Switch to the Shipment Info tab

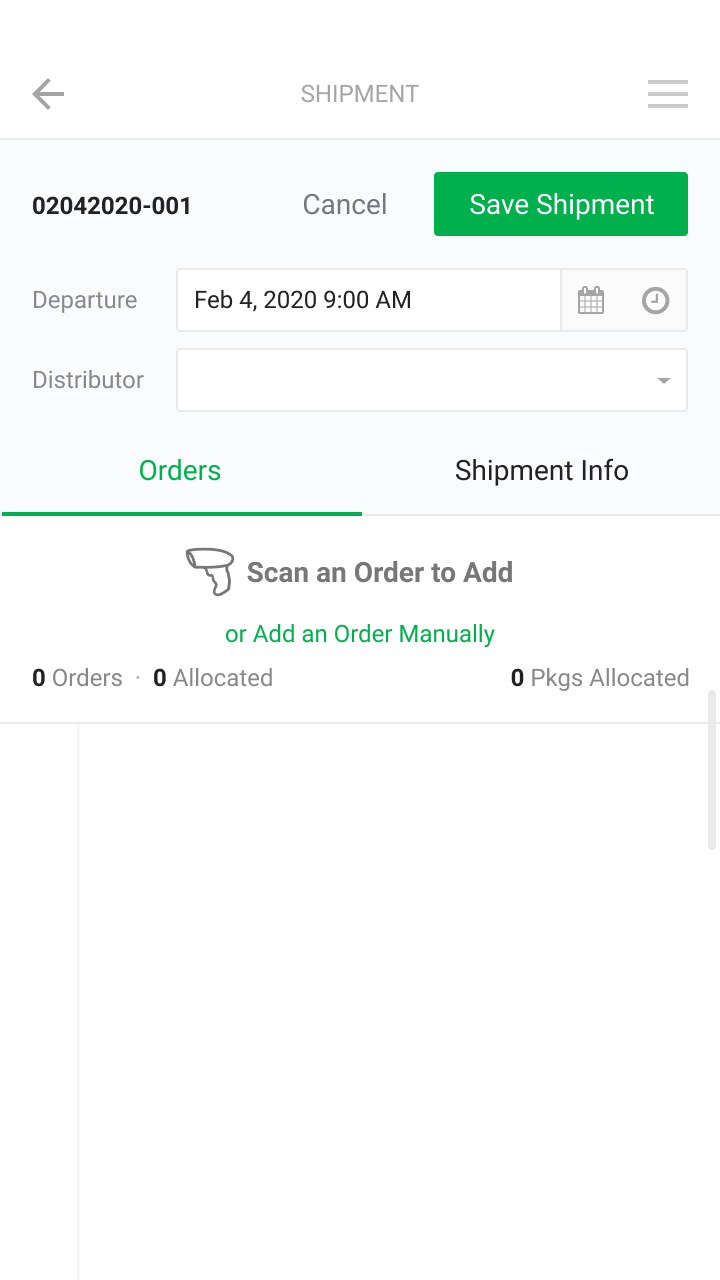(x=541, y=471)
